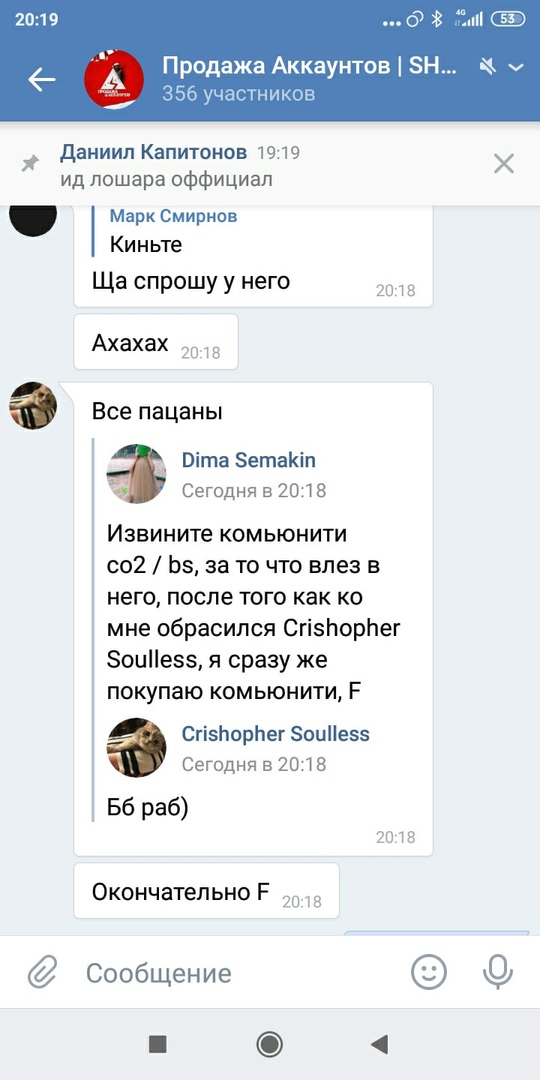
Task: Open the emoji smiley picker
Action: pyautogui.click(x=429, y=972)
